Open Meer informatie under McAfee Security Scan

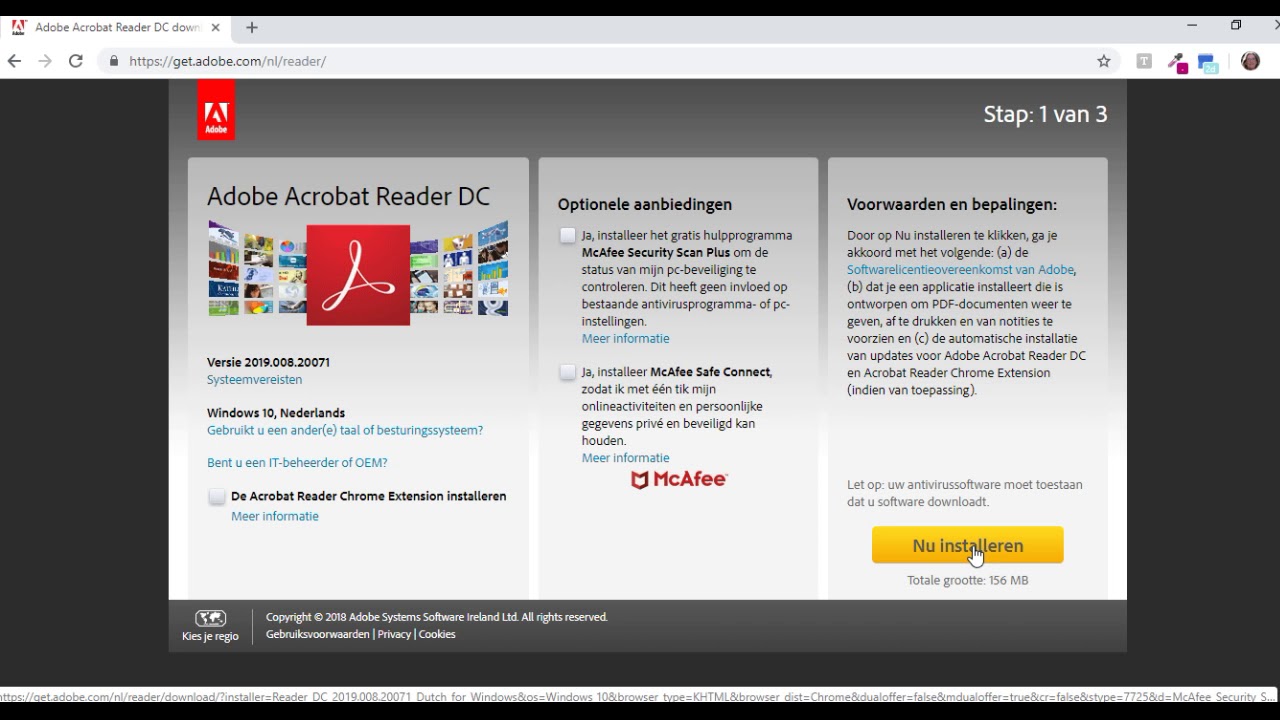pos(626,338)
